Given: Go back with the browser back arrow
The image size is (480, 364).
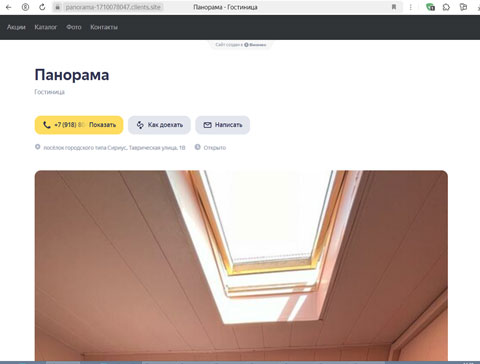Looking at the screenshot, I should [9, 7].
